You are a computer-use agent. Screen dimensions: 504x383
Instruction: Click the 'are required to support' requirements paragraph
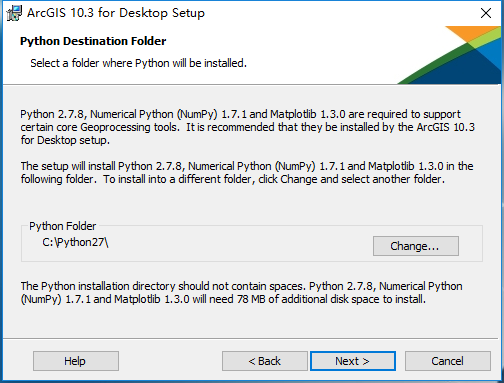click(247, 127)
